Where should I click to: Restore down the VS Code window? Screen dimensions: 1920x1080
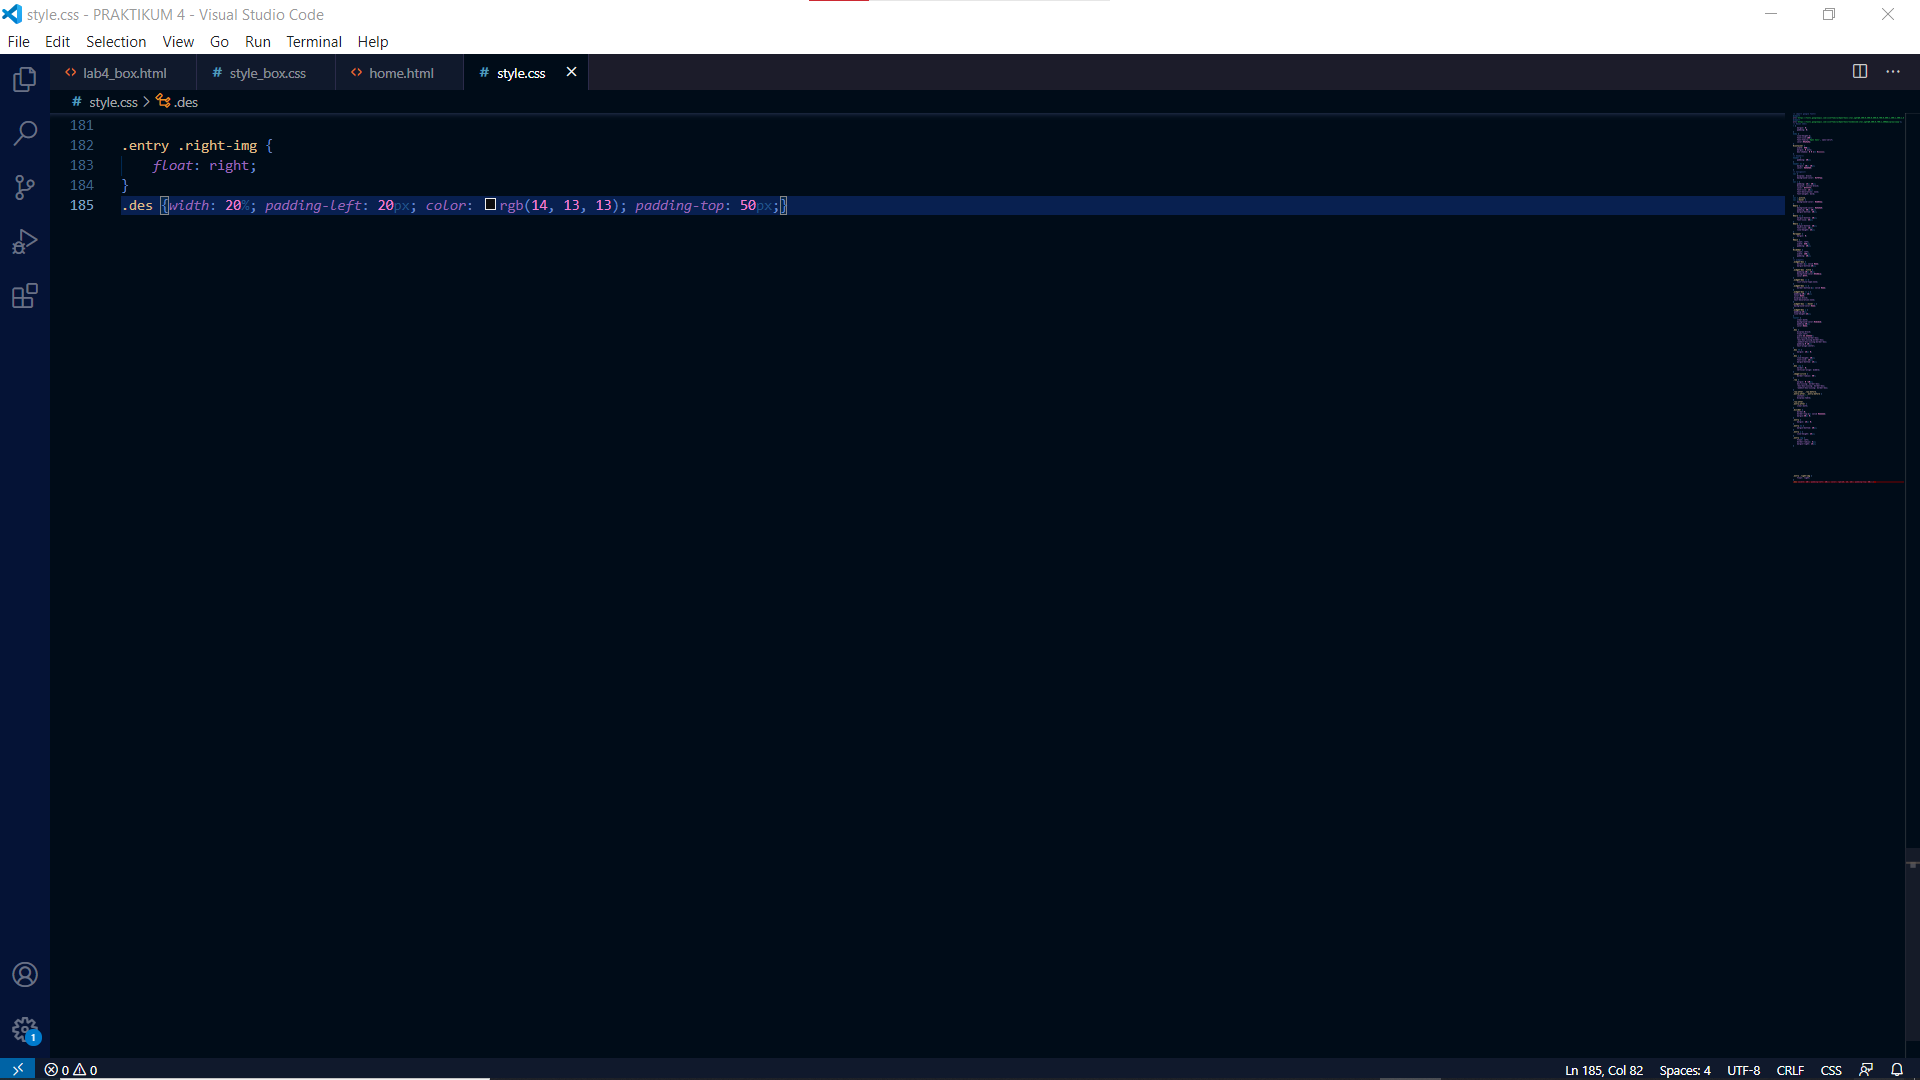pos(1829,14)
